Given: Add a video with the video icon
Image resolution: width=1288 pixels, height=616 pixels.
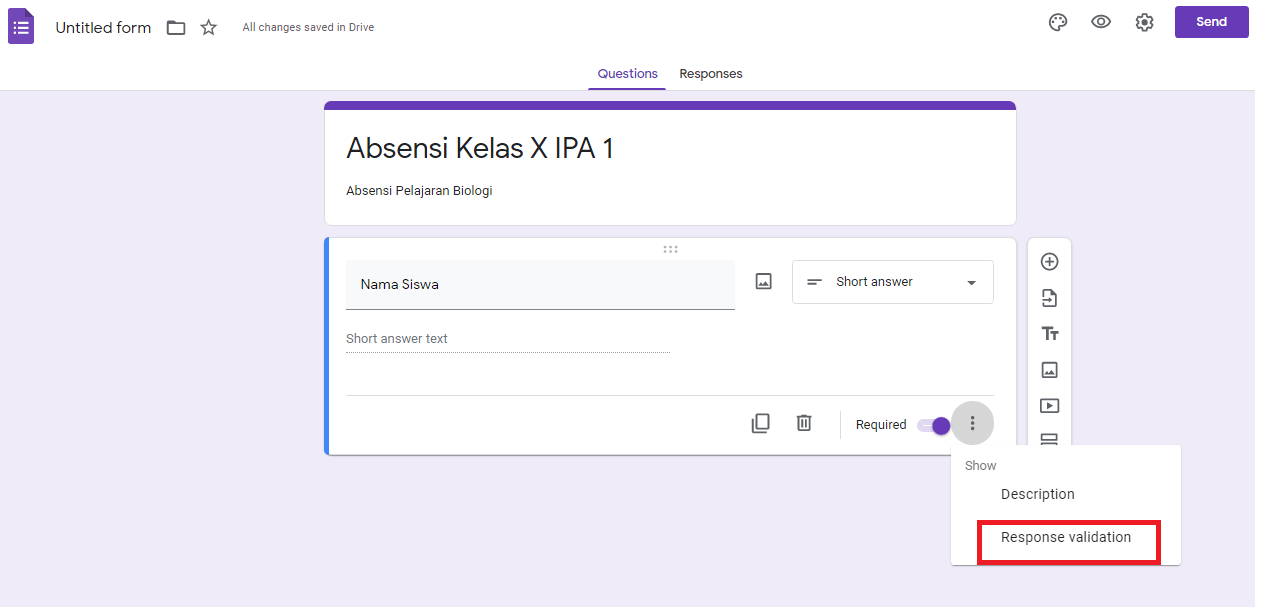Looking at the screenshot, I should 1049,405.
